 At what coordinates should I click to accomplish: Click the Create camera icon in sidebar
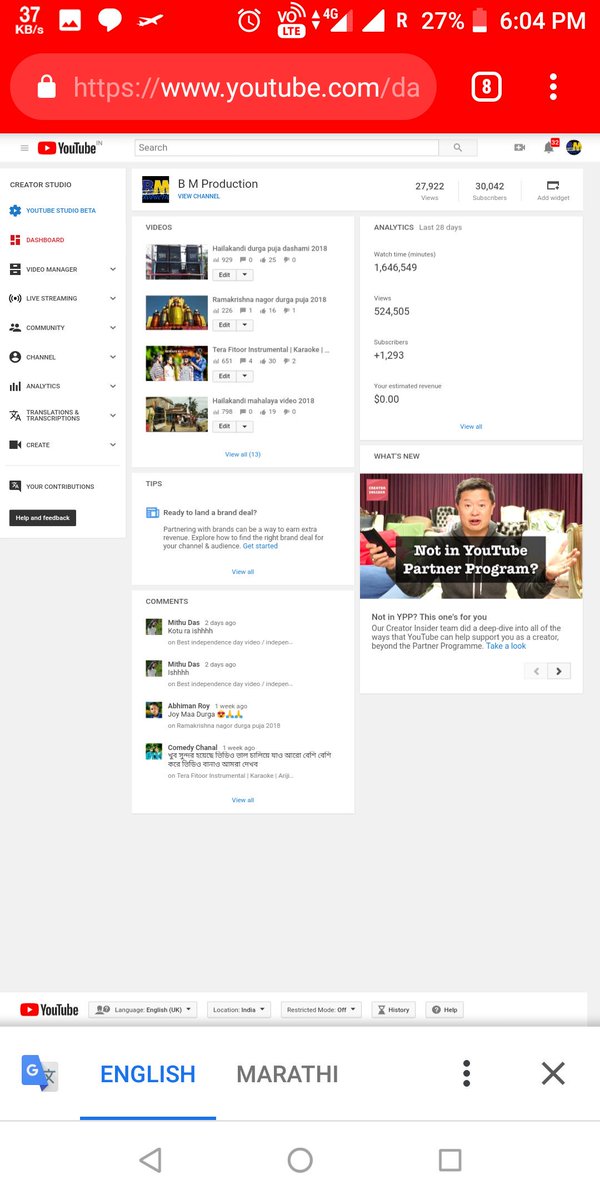[15, 445]
